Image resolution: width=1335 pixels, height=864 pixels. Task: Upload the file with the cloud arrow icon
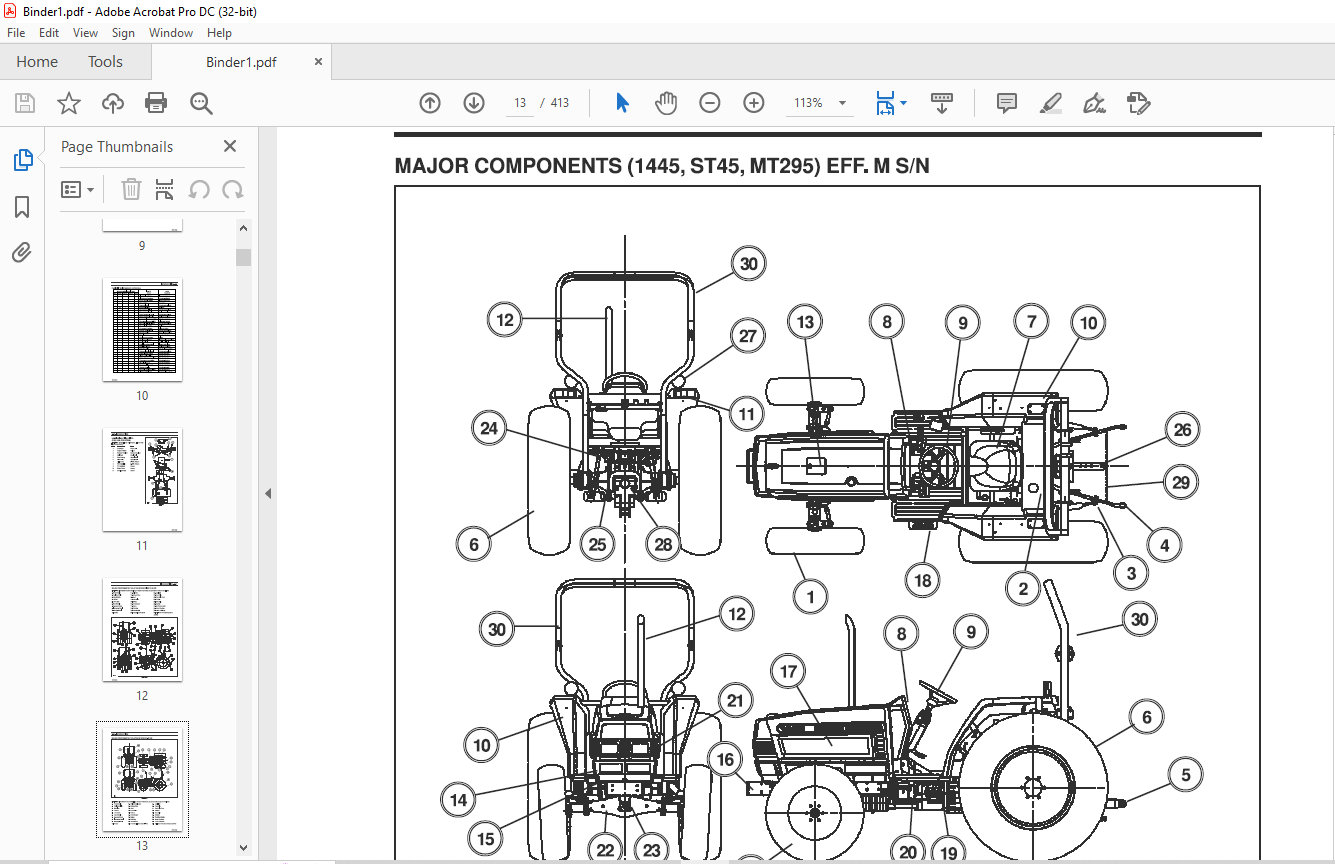click(113, 103)
